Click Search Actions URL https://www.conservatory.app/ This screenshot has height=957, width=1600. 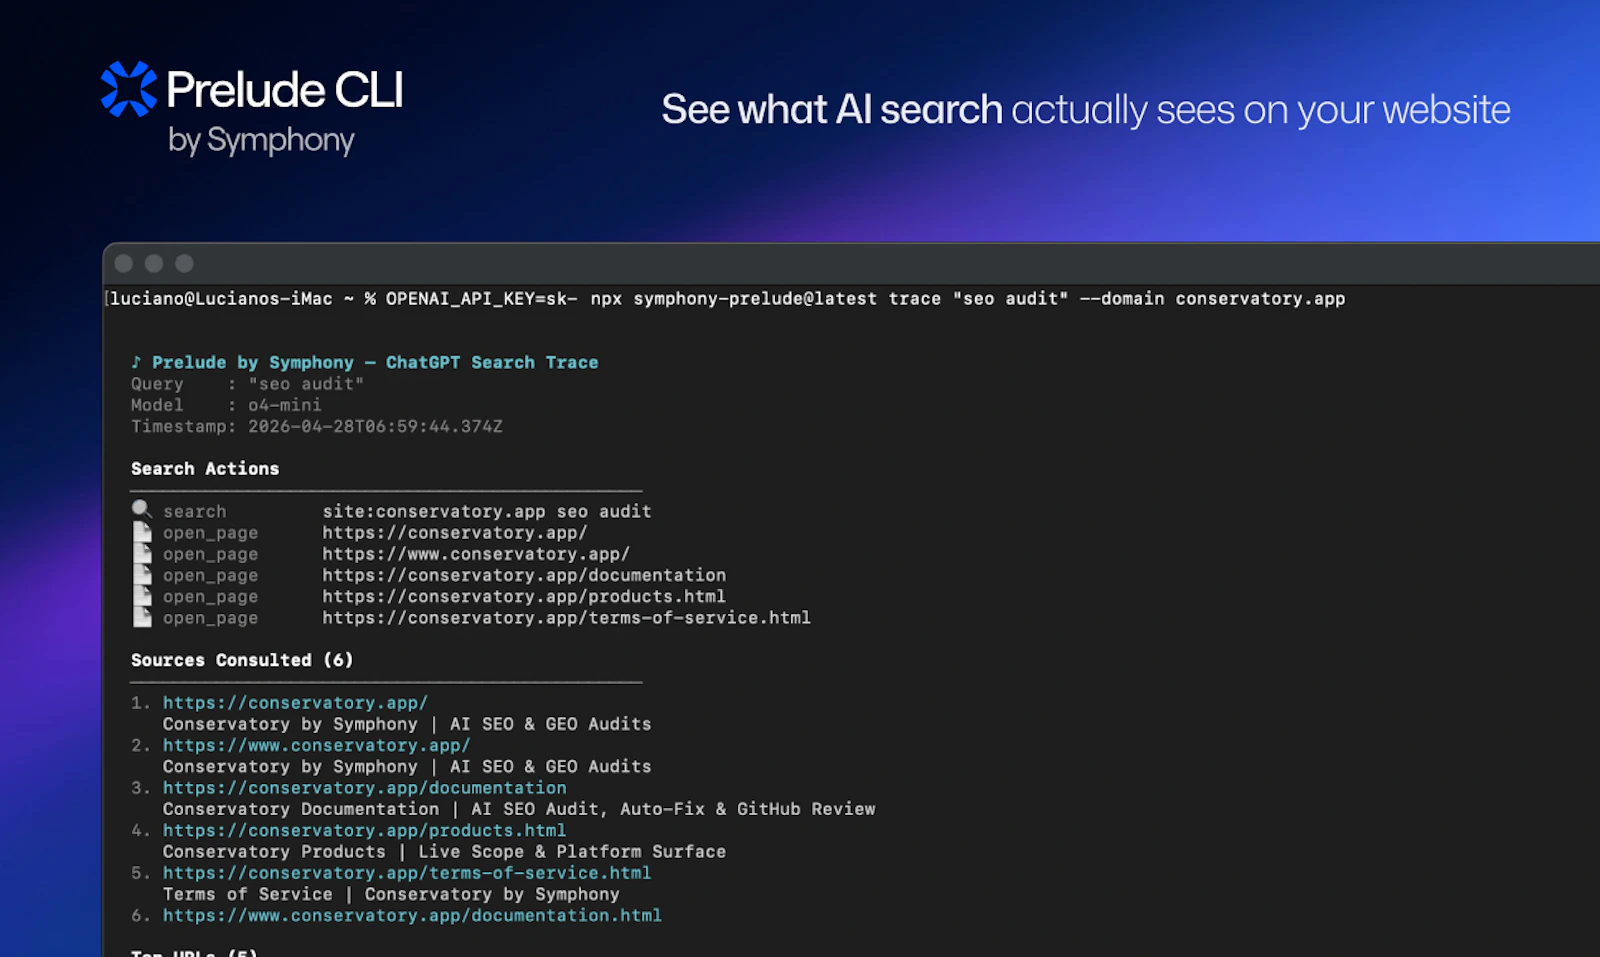pos(476,554)
